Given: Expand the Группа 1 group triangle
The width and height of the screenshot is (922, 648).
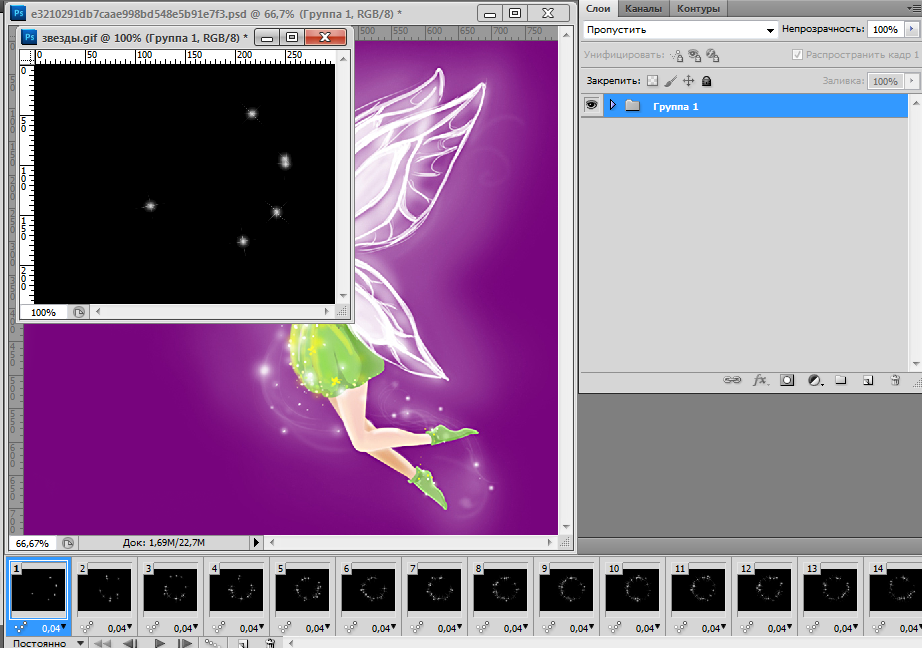Looking at the screenshot, I should click(613, 105).
